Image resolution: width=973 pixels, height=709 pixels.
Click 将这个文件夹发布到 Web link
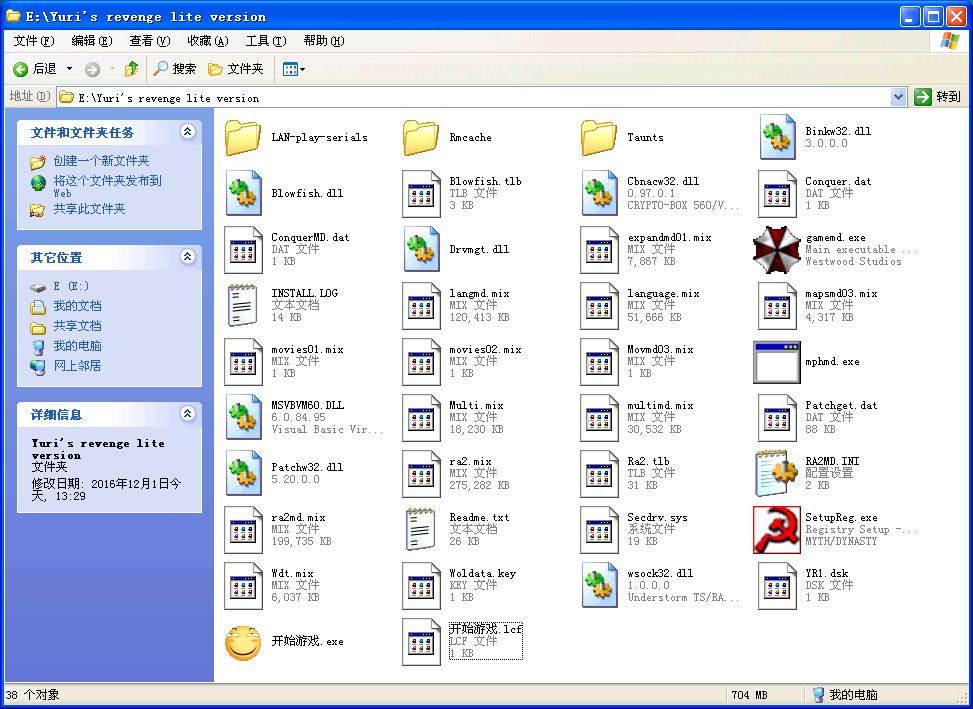point(107,185)
